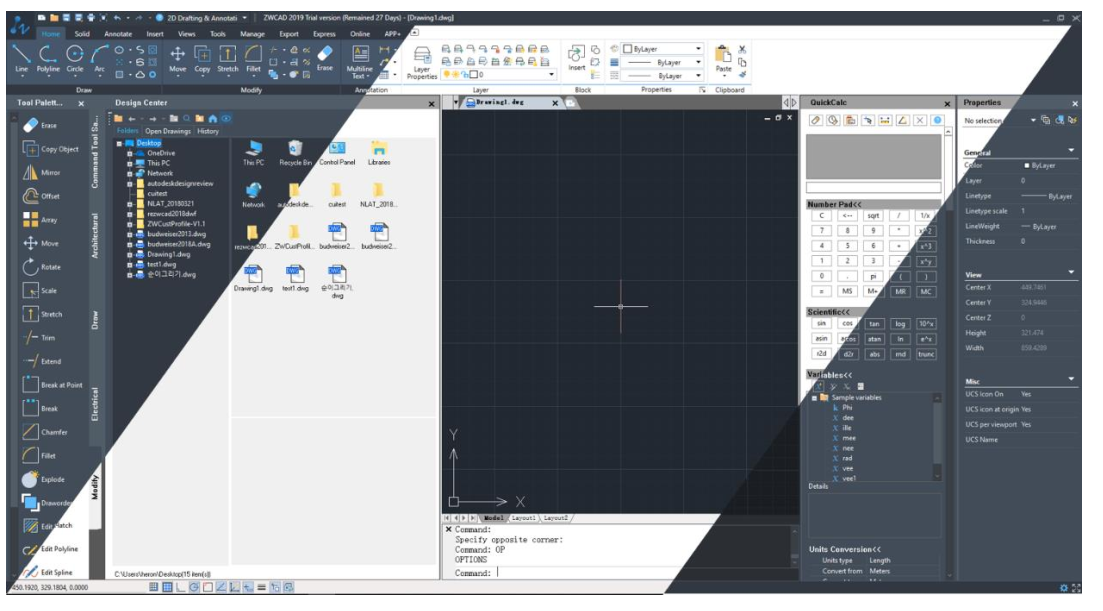1103x611 pixels.
Task: Open the Insert ribbon tab
Action: tap(155, 34)
